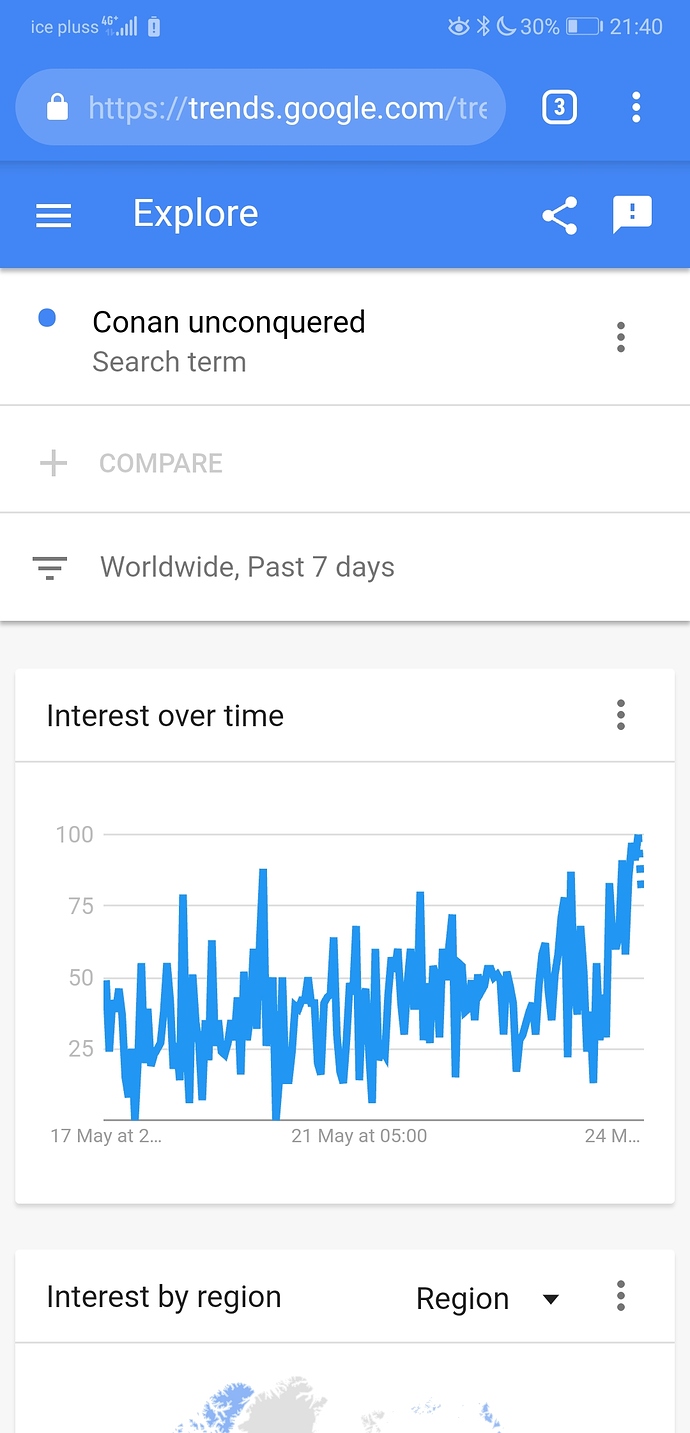Edit the Conan unconquered search term
The width and height of the screenshot is (690, 1433).
click(x=229, y=322)
